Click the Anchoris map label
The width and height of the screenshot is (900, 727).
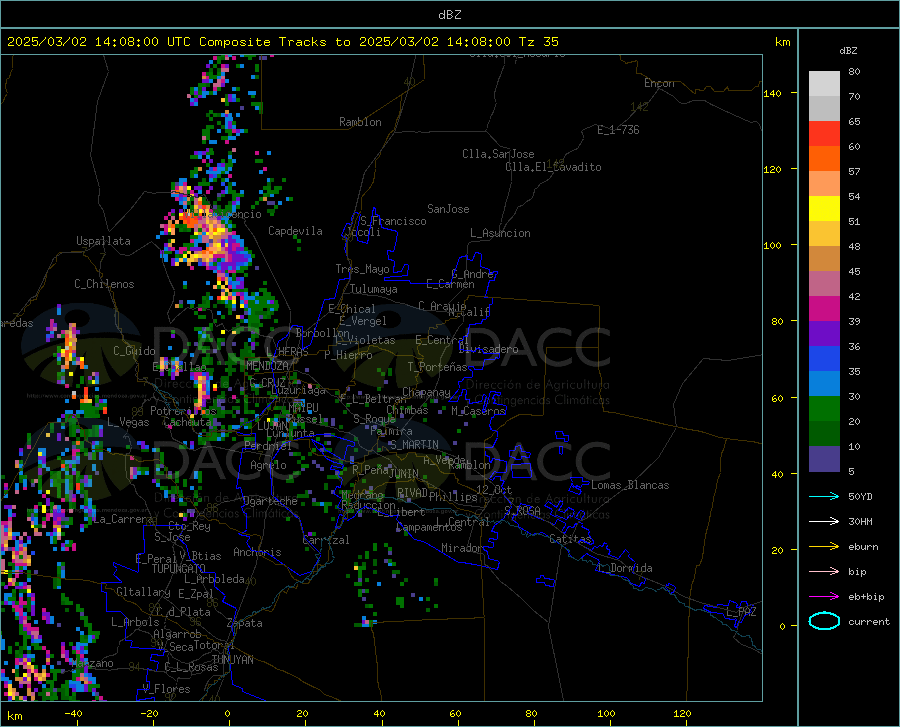(x=257, y=552)
